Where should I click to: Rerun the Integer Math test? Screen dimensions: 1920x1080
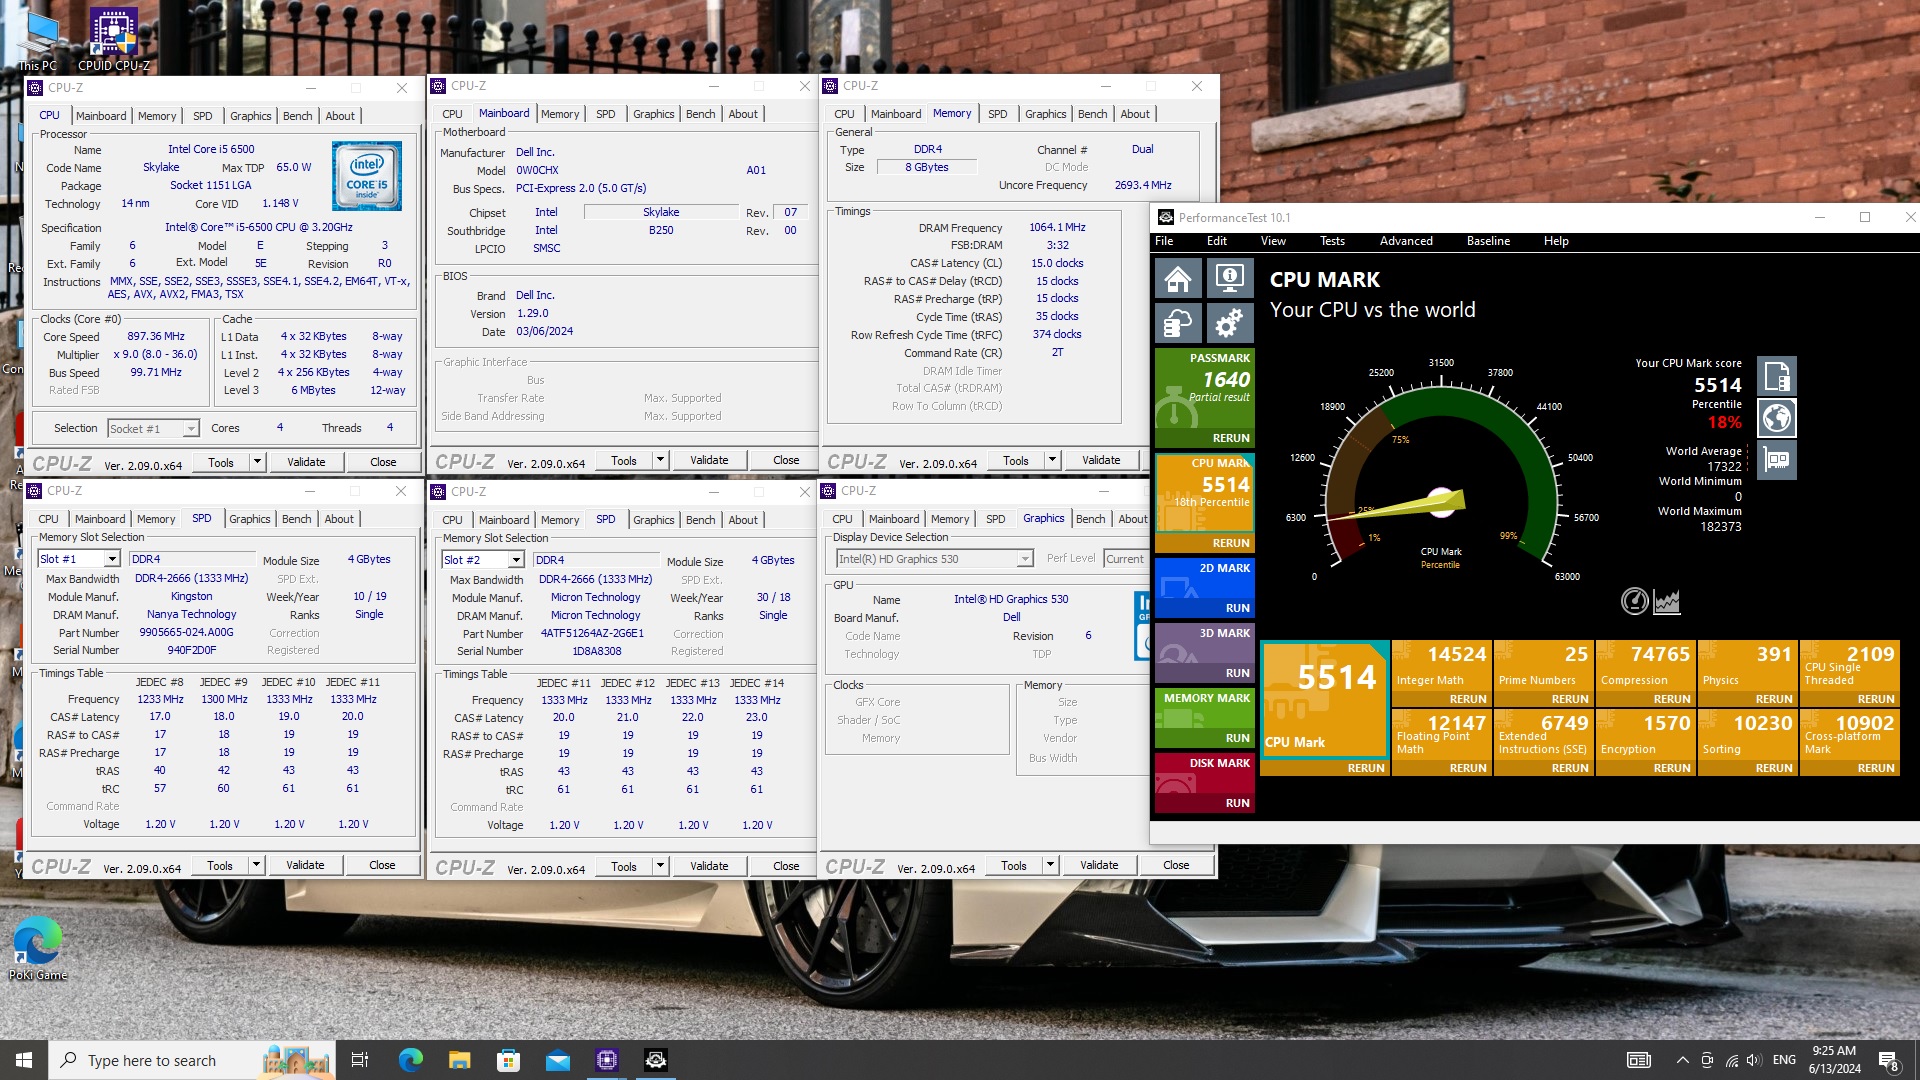click(1467, 699)
